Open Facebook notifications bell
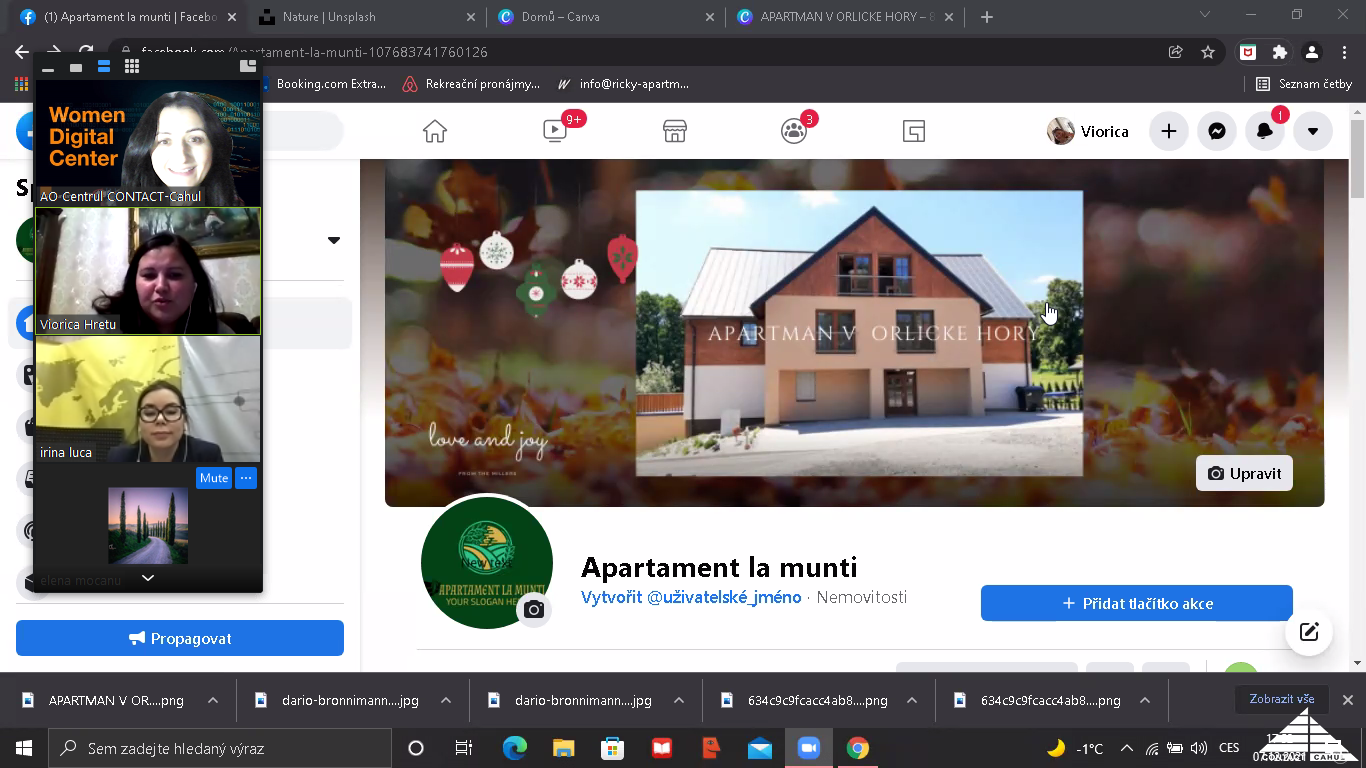Screen dimensions: 1366x768 (1265, 131)
